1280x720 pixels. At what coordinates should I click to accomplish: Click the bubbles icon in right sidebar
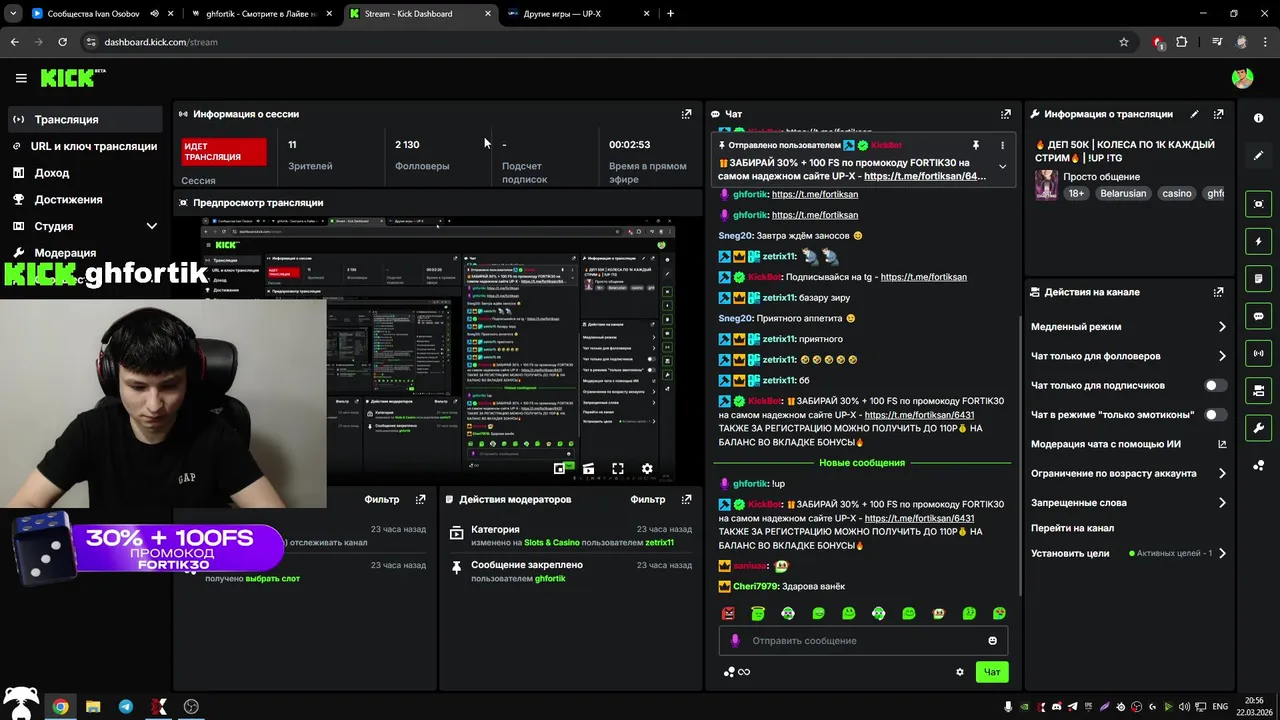coord(1258,465)
